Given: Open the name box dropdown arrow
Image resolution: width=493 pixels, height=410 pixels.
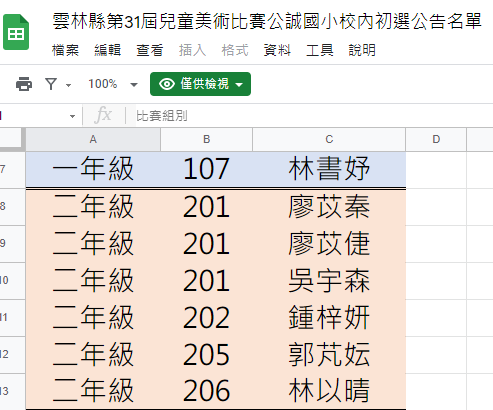Looking at the screenshot, I should tap(72, 116).
